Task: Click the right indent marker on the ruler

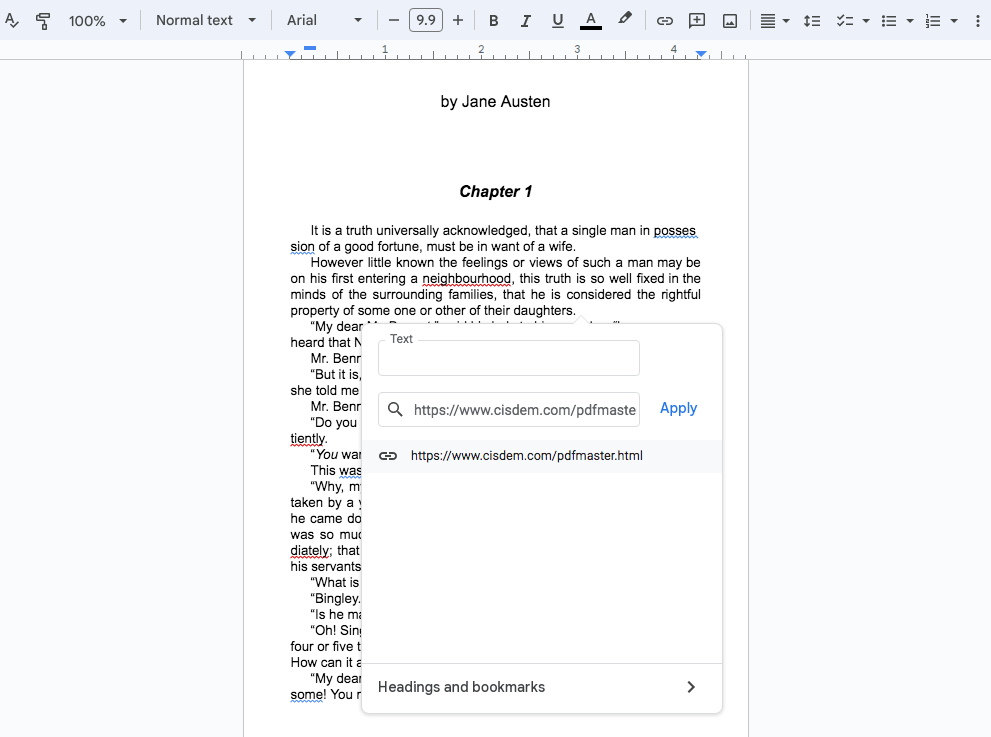Action: pos(701,54)
